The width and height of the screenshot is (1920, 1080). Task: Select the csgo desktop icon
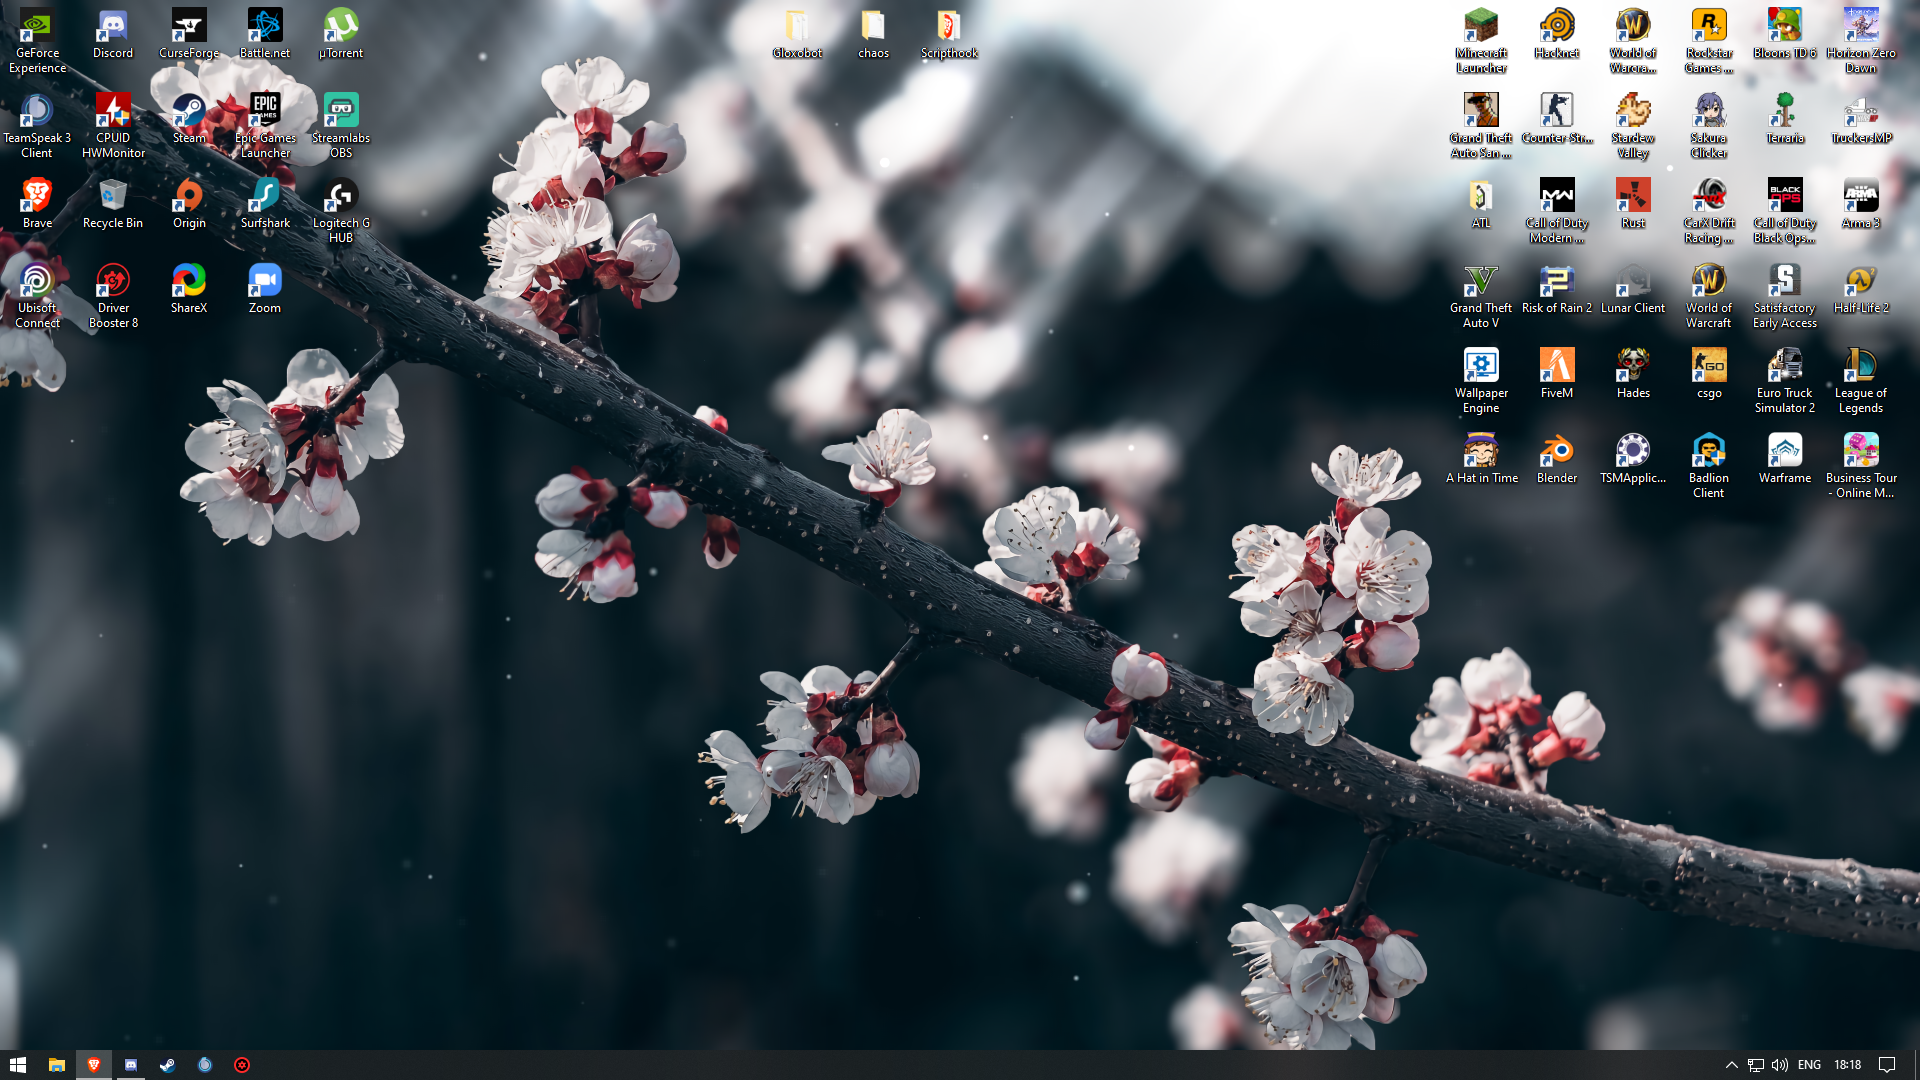(1709, 373)
